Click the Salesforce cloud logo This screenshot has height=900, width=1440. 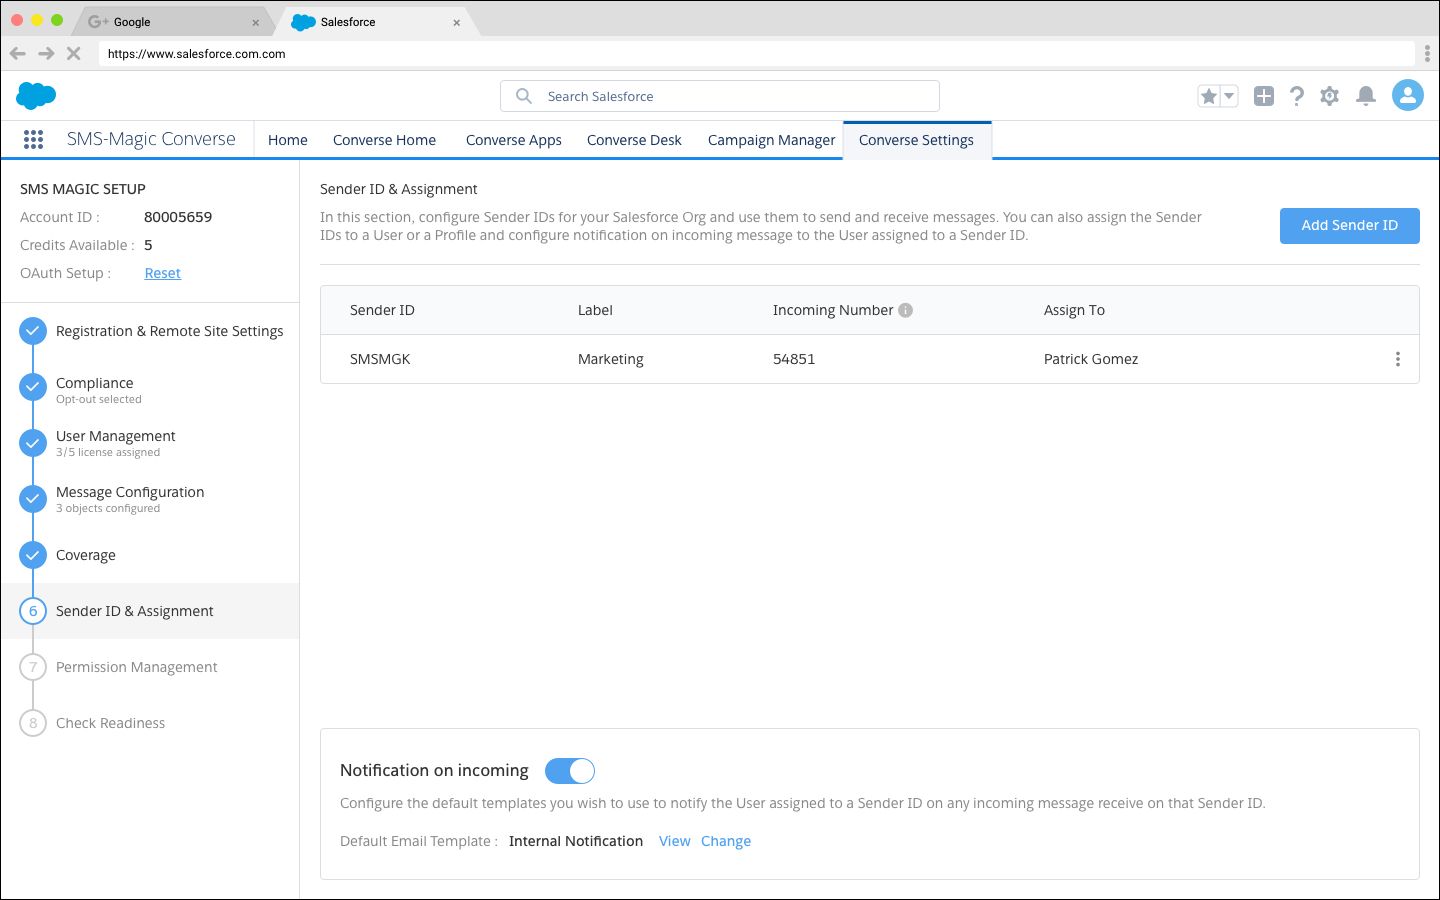36,96
